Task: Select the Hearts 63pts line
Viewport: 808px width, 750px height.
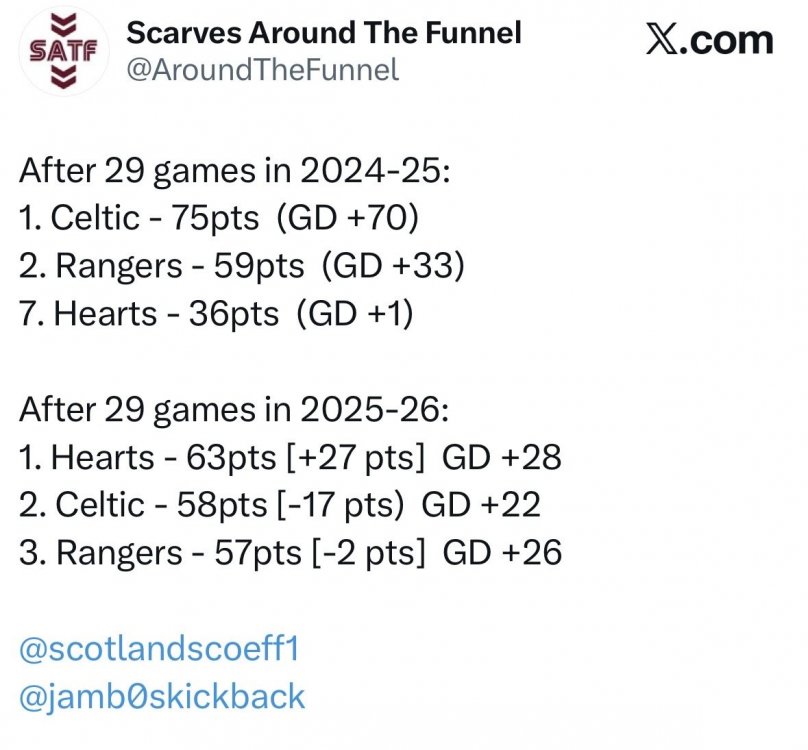Action: click(x=290, y=458)
